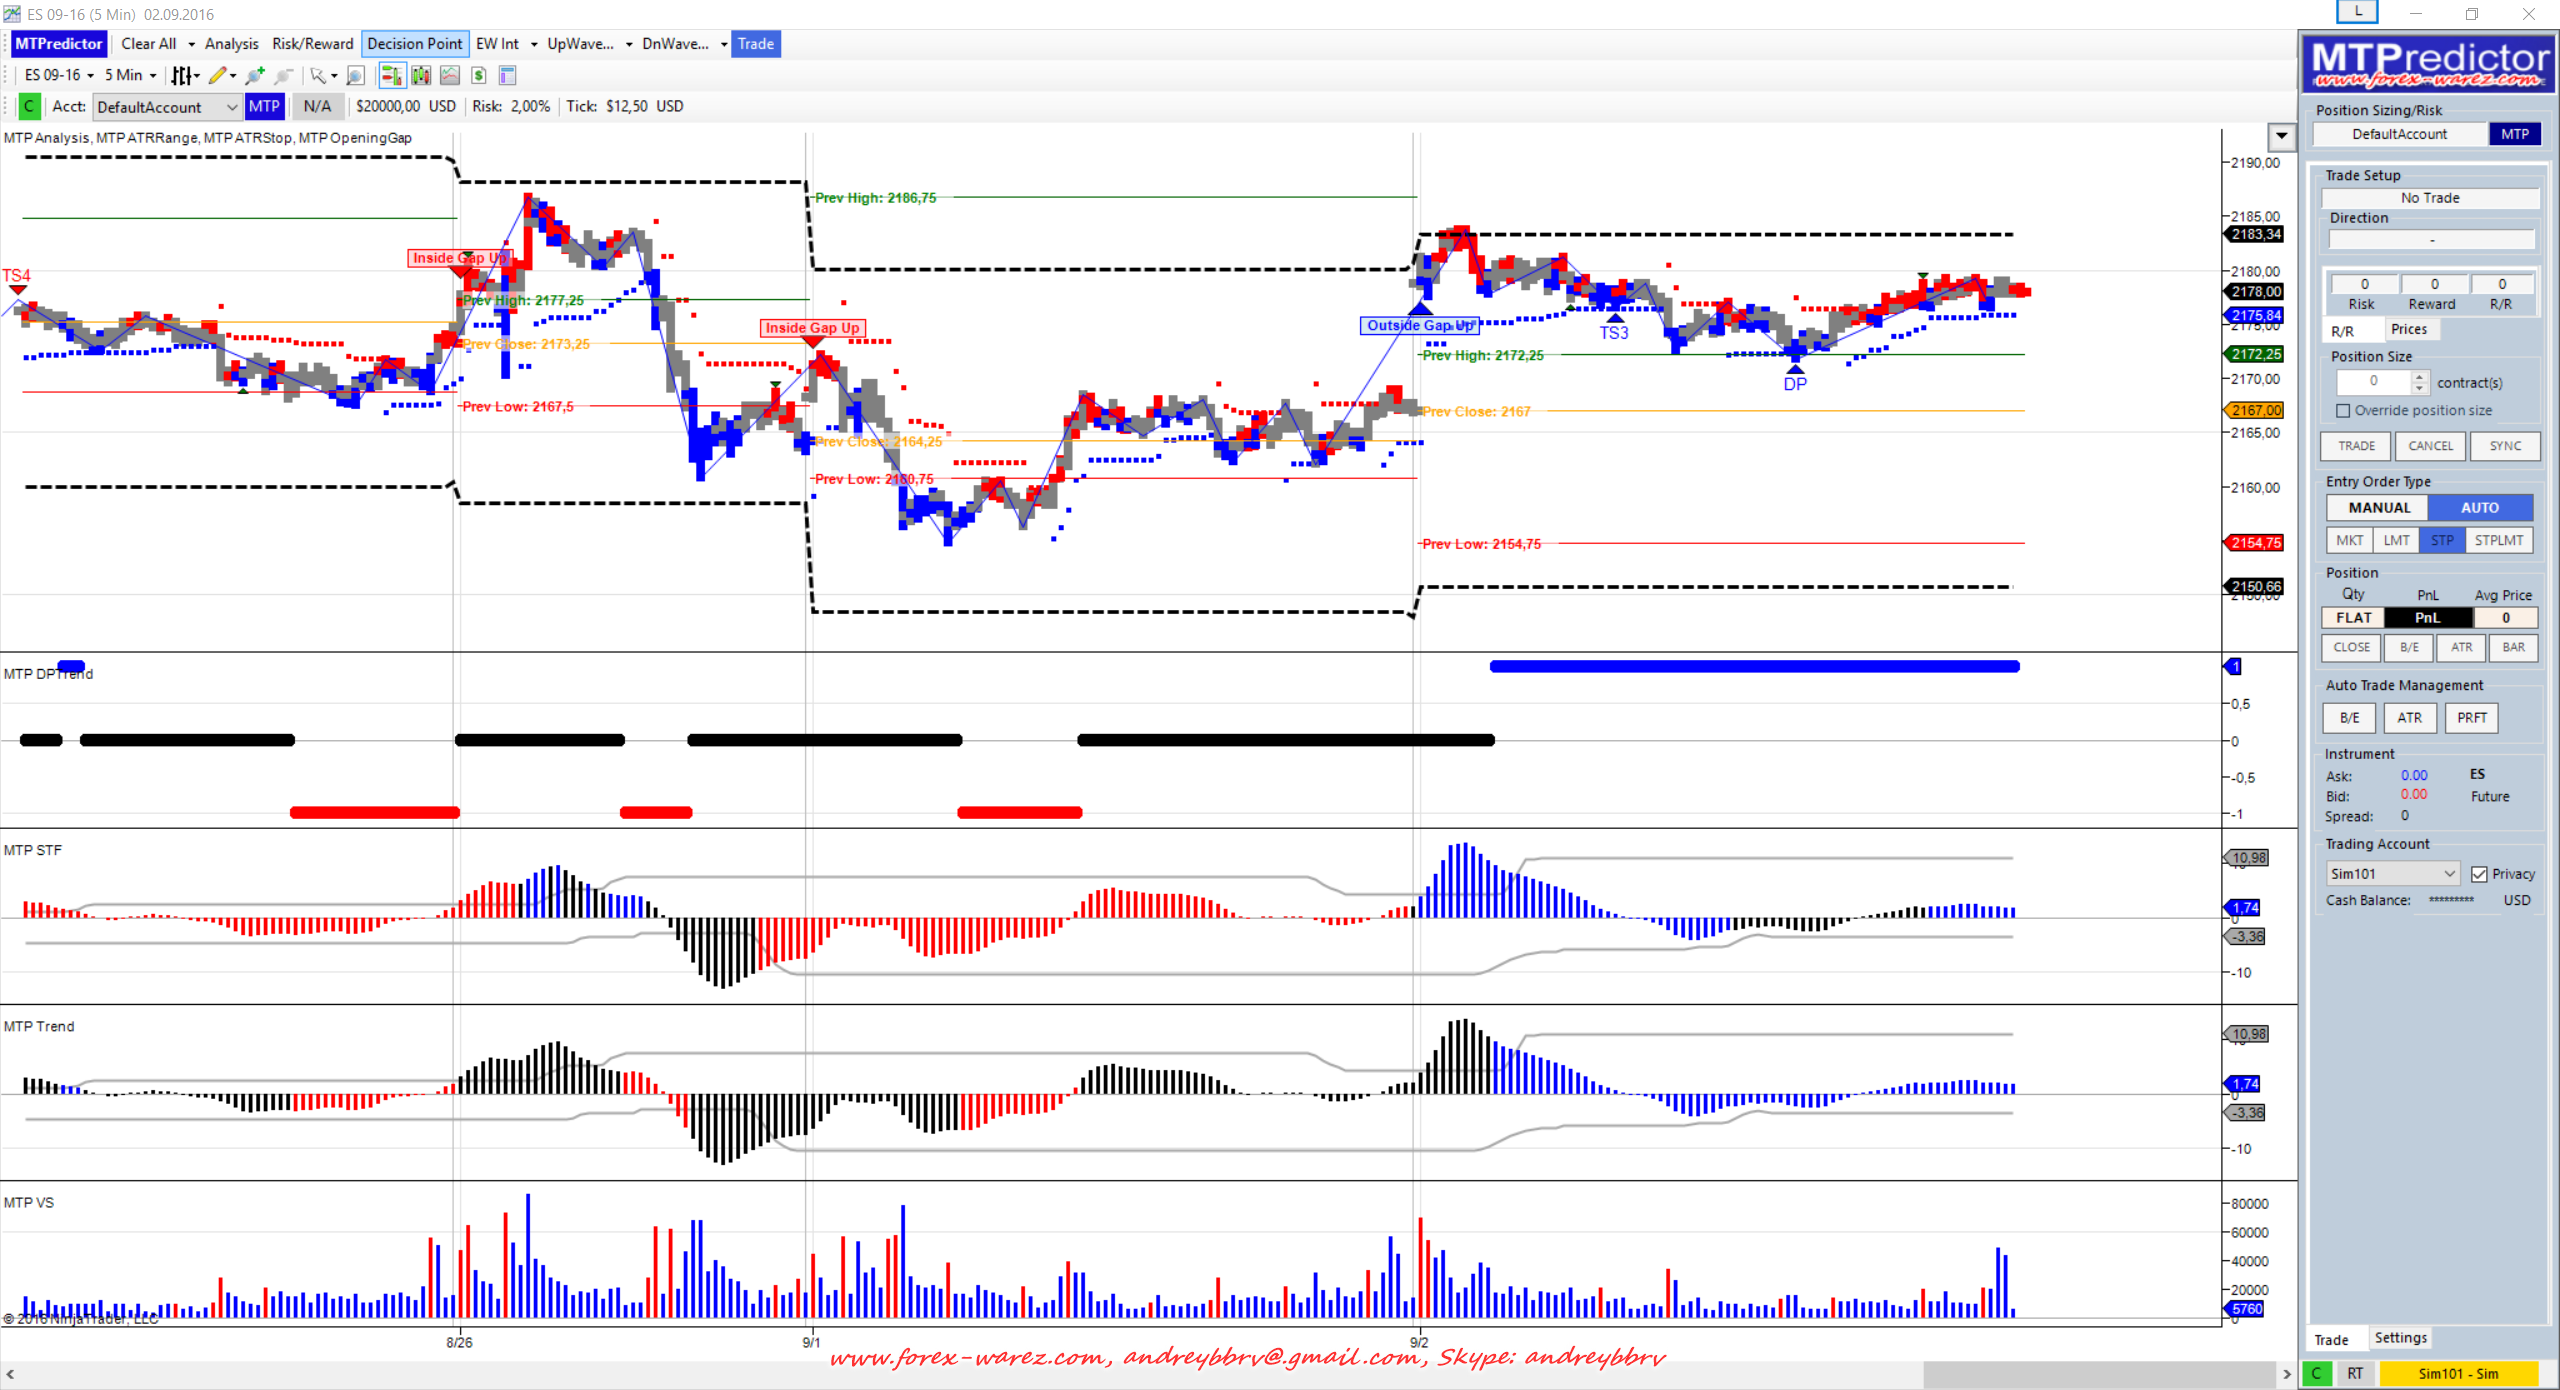Viewport: 2560px width, 1390px height.
Task: Click the horizontal chart scrollbar thumb
Action: (2099, 1374)
